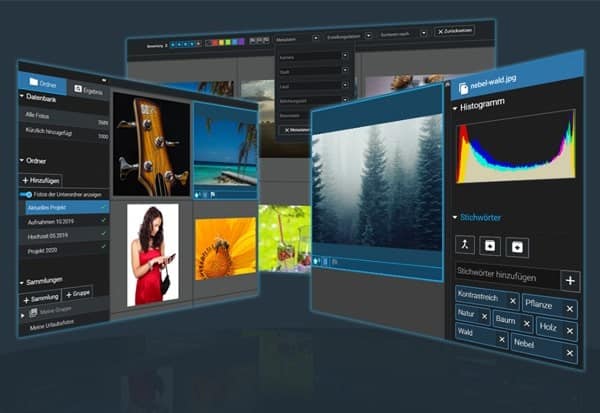Collapse the Stichwörter section
Screen dimensions: 600x413
click(x=455, y=217)
